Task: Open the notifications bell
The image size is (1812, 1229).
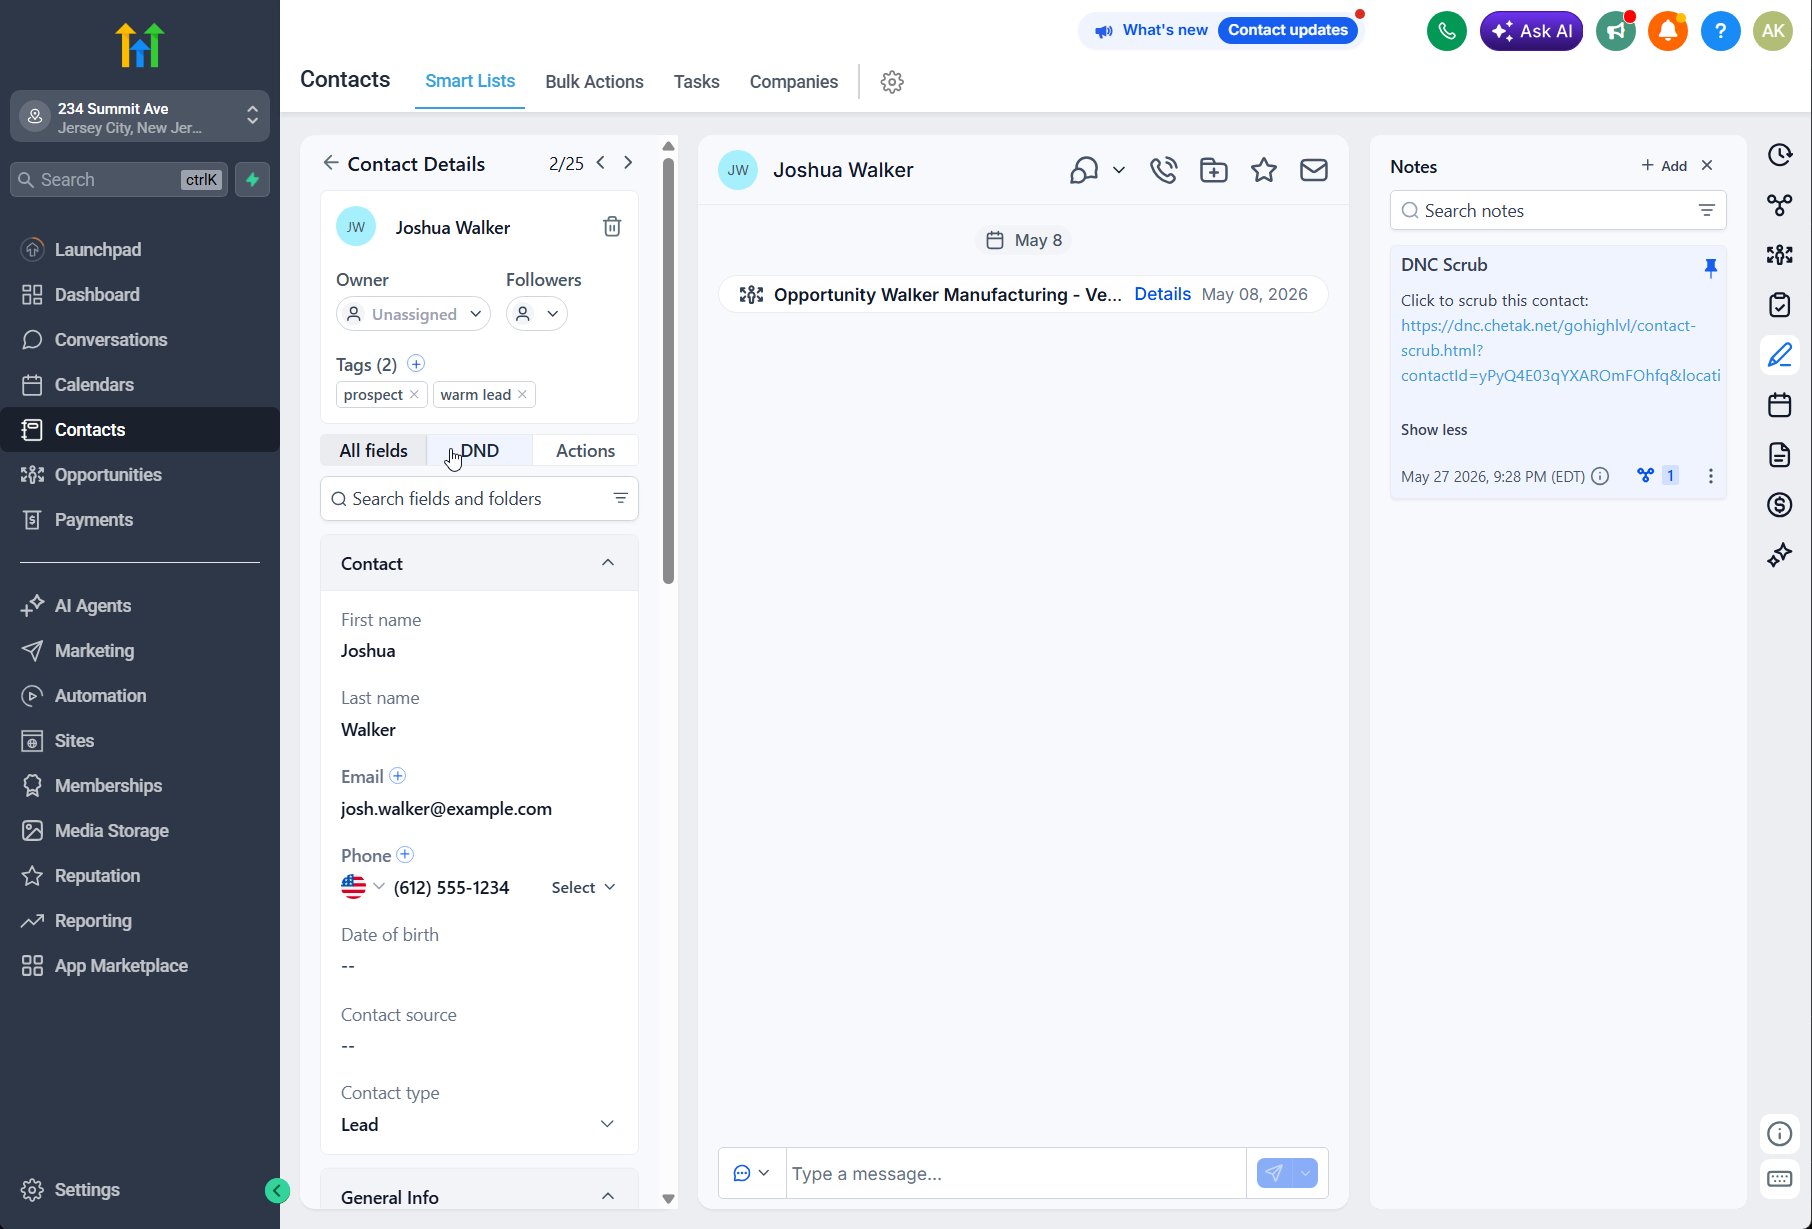Action: tap(1668, 31)
